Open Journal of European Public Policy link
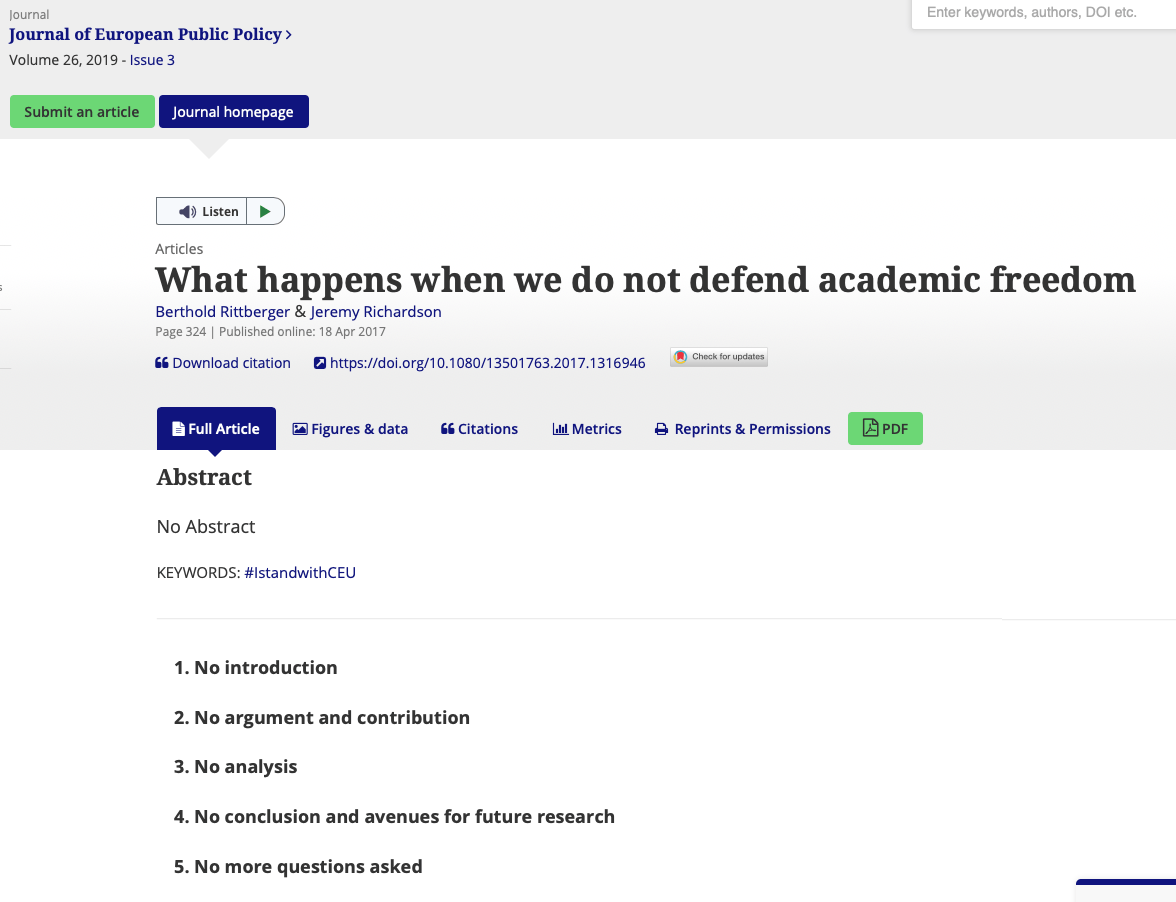 [x=146, y=34]
